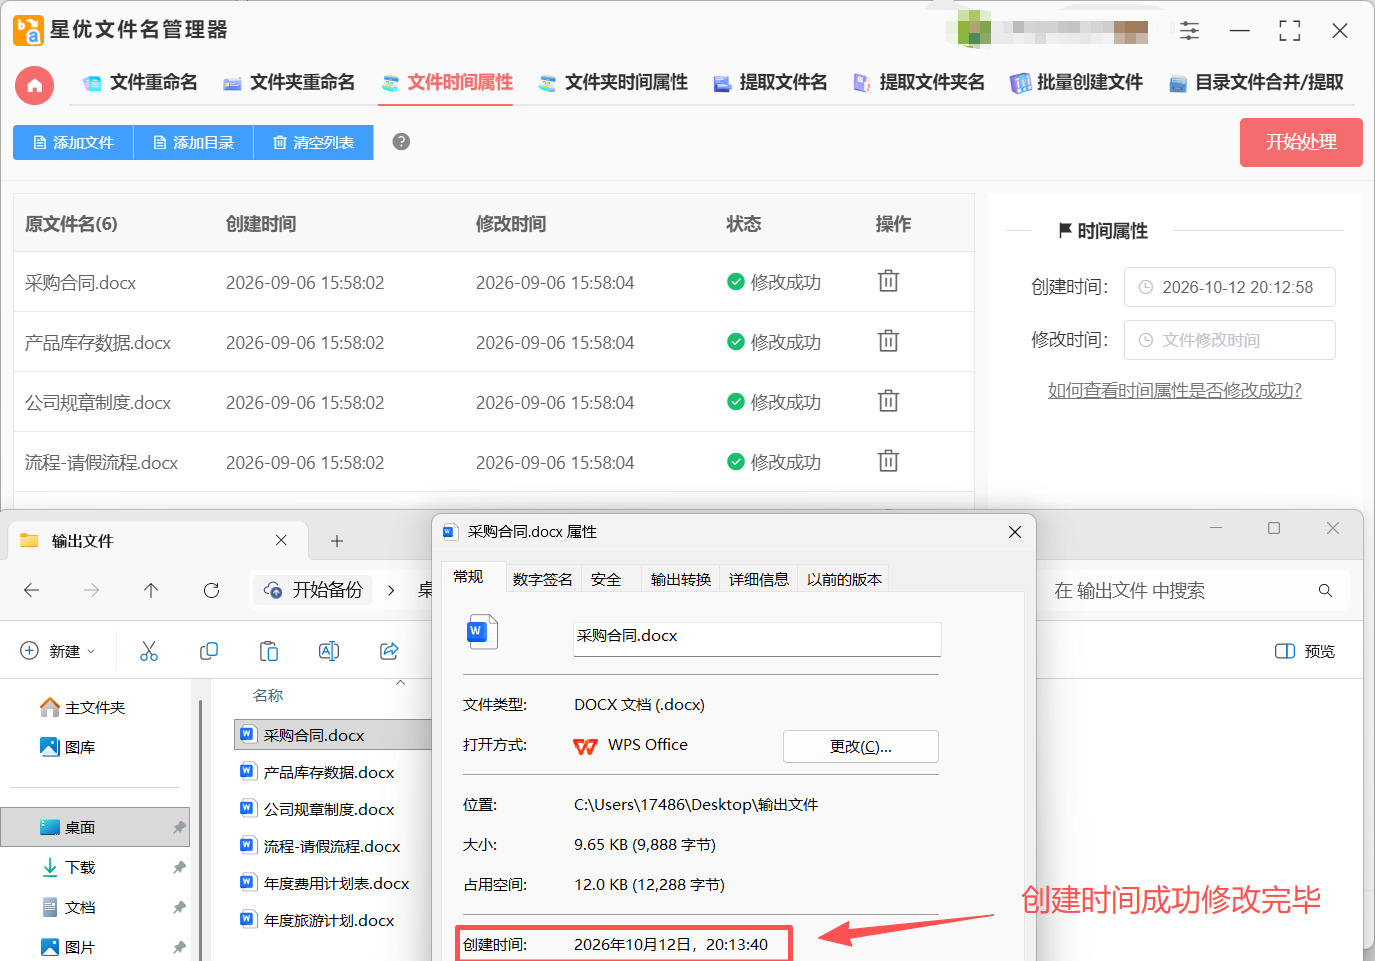Image resolution: width=1375 pixels, height=961 pixels.
Task: Expand the breadcrumb chevron after 开始备份
Action: pos(391,590)
